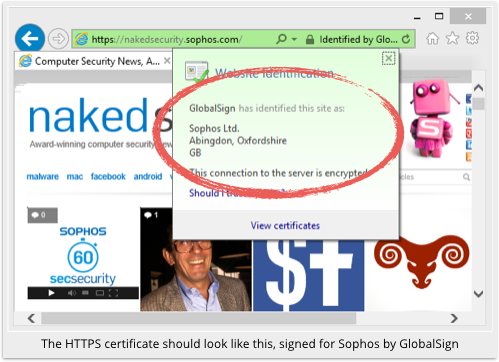Select the 'Computer Security News' tab
Image resolution: width=499 pixels, height=362 pixels.
[x=93, y=61]
